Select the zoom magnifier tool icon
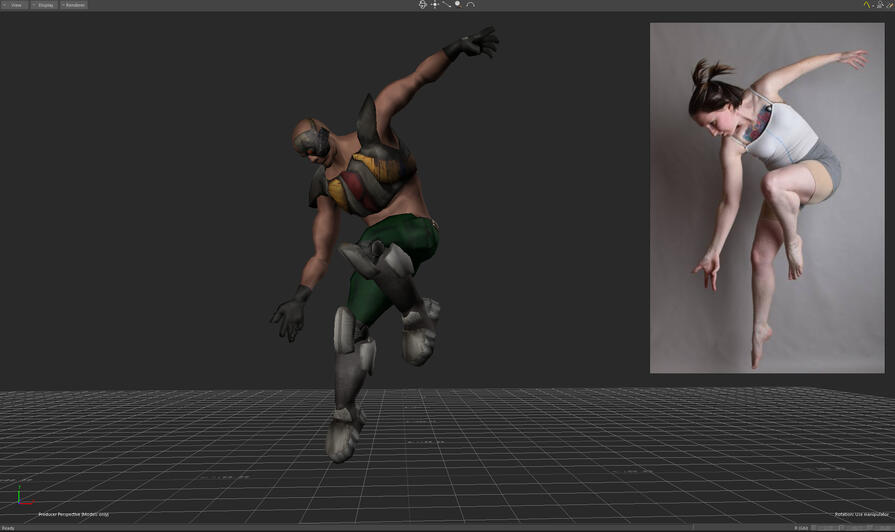The height and width of the screenshot is (532, 895). (458, 5)
